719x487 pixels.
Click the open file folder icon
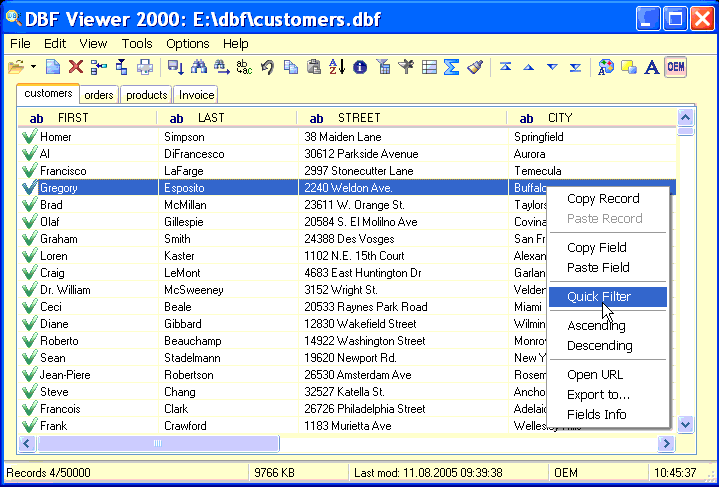pyautogui.click(x=16, y=67)
